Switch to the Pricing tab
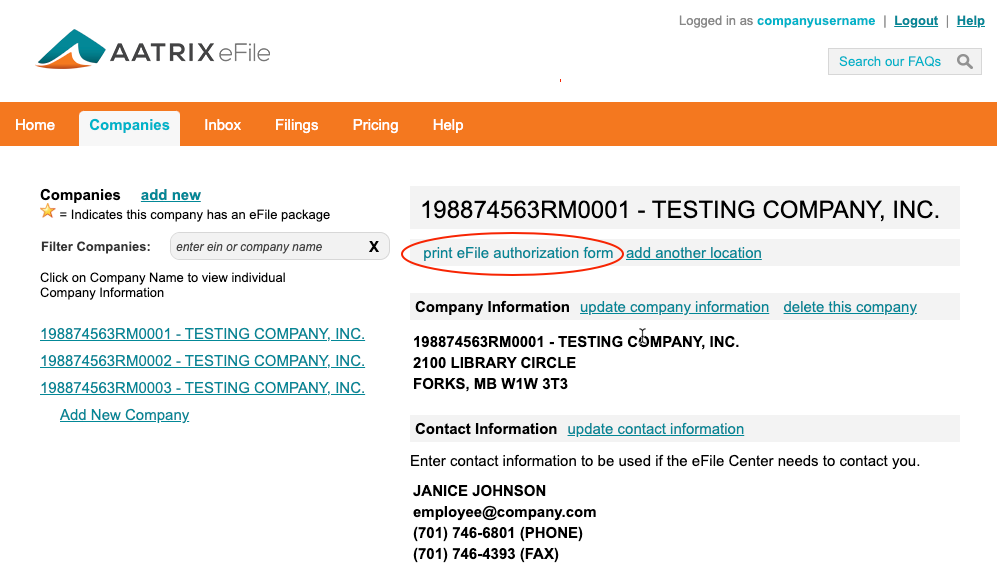Image resolution: width=997 pixels, height=584 pixels. click(375, 124)
